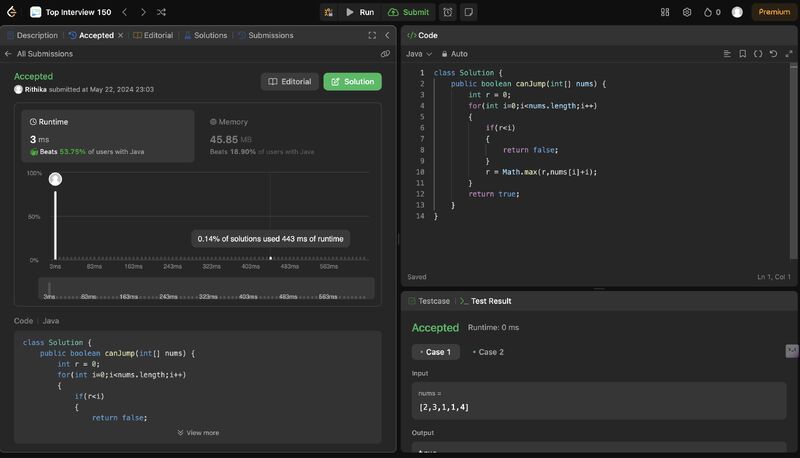
Task: Start the timer alarm clock icon
Action: [x=447, y=12]
